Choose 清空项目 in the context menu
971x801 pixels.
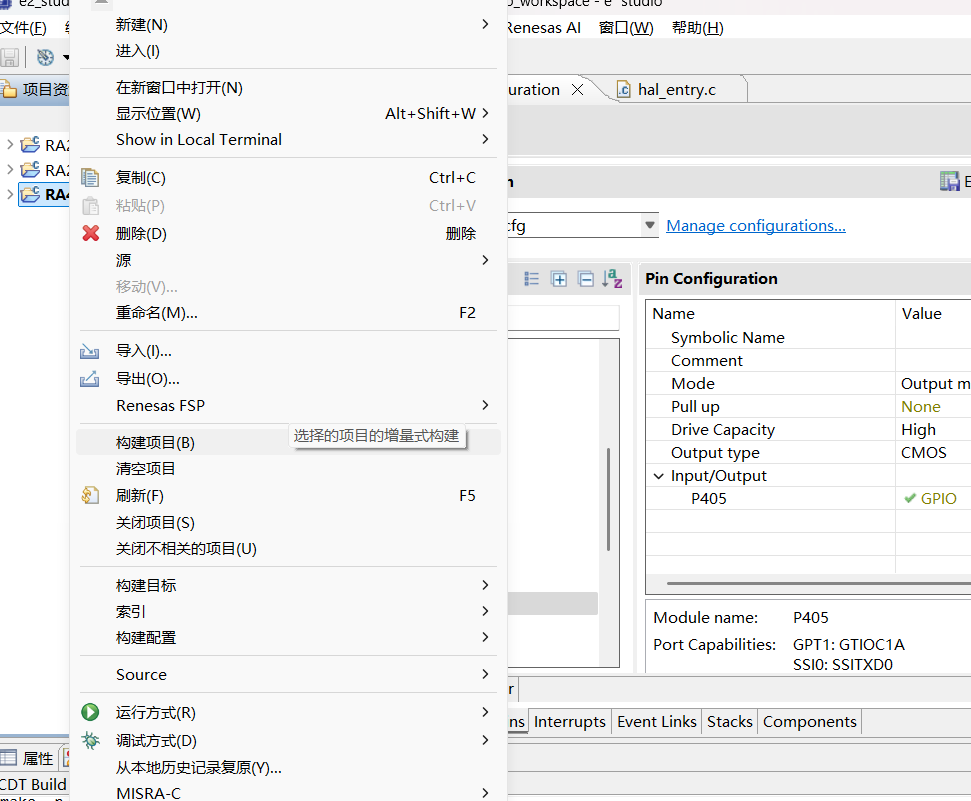pos(289,469)
